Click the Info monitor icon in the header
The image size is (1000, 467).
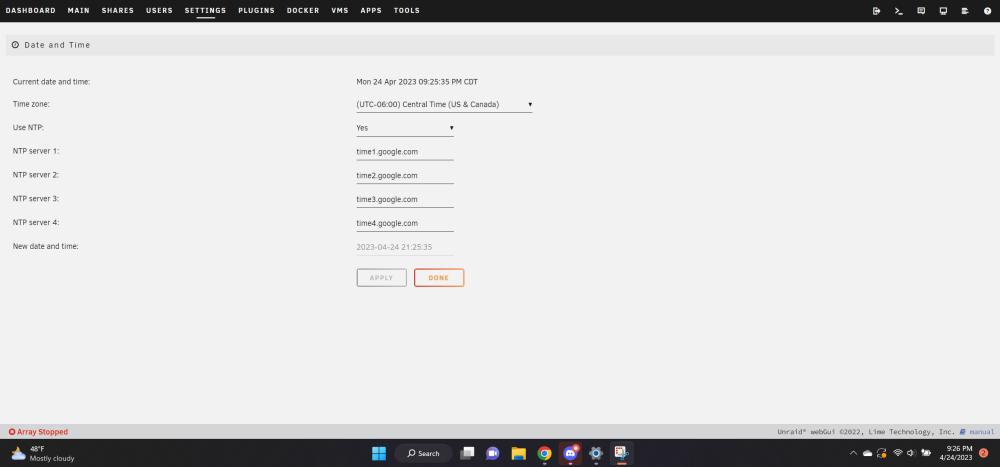click(943, 11)
